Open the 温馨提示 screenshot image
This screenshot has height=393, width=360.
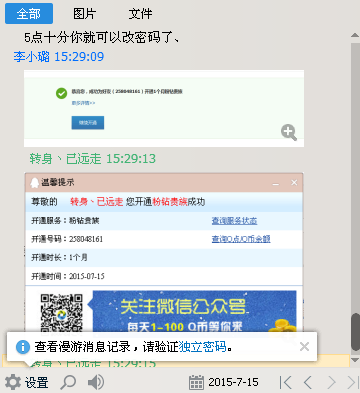[164, 252]
